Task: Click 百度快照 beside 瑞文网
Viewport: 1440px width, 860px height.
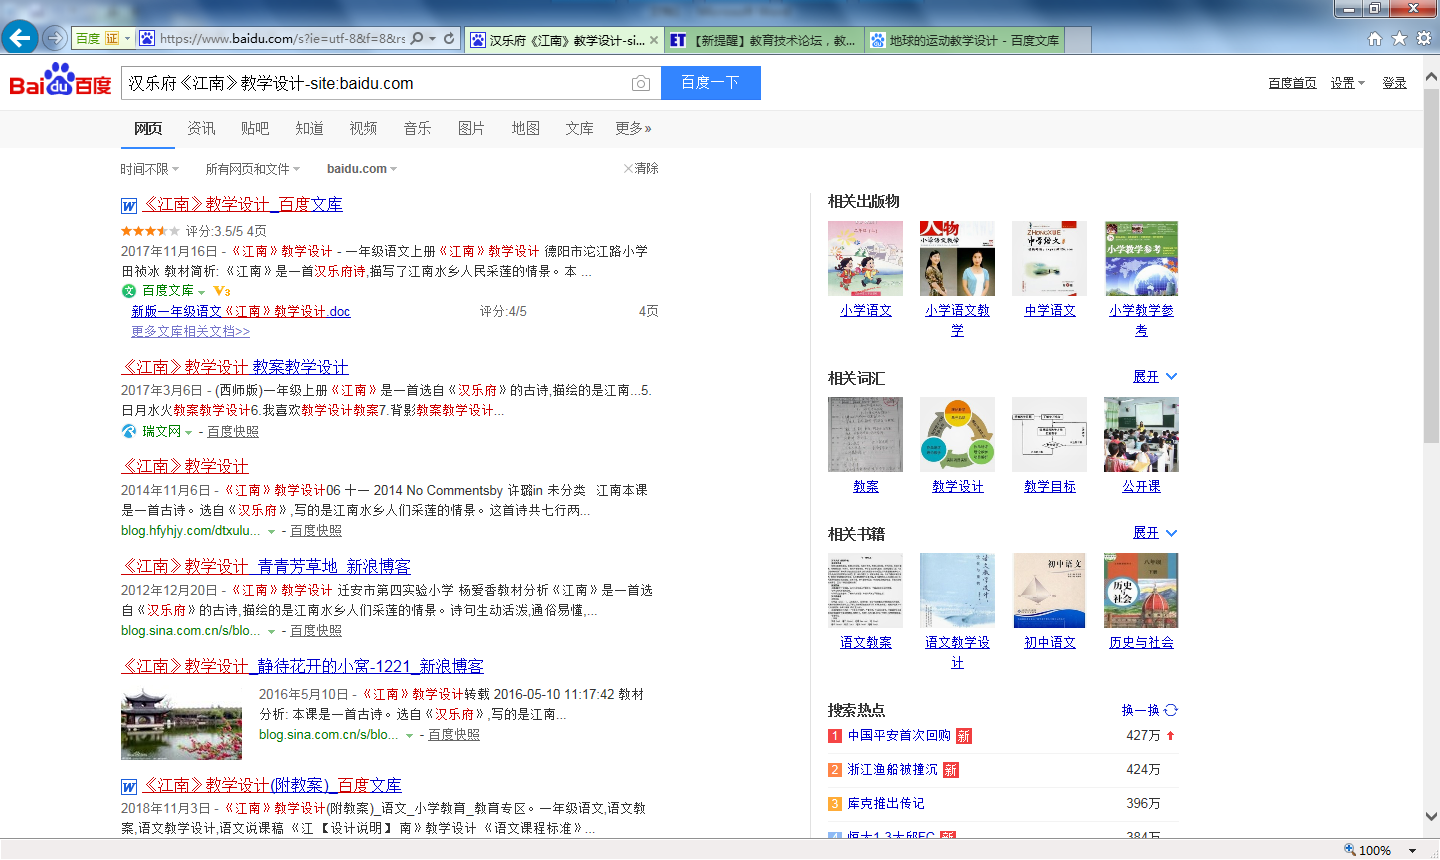Action: pos(233,431)
